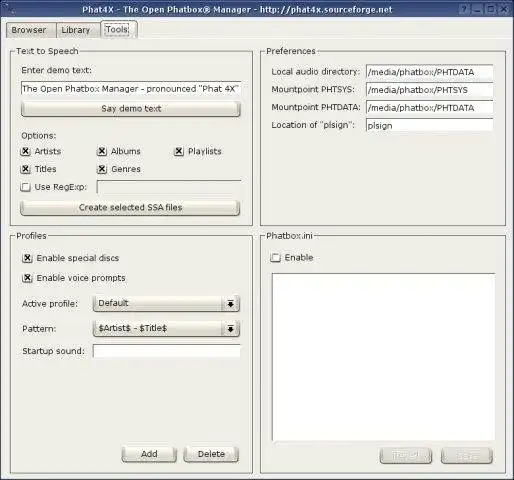Viewport: 514px width, 480px height.
Task: Open the Library tab
Action: [78, 30]
